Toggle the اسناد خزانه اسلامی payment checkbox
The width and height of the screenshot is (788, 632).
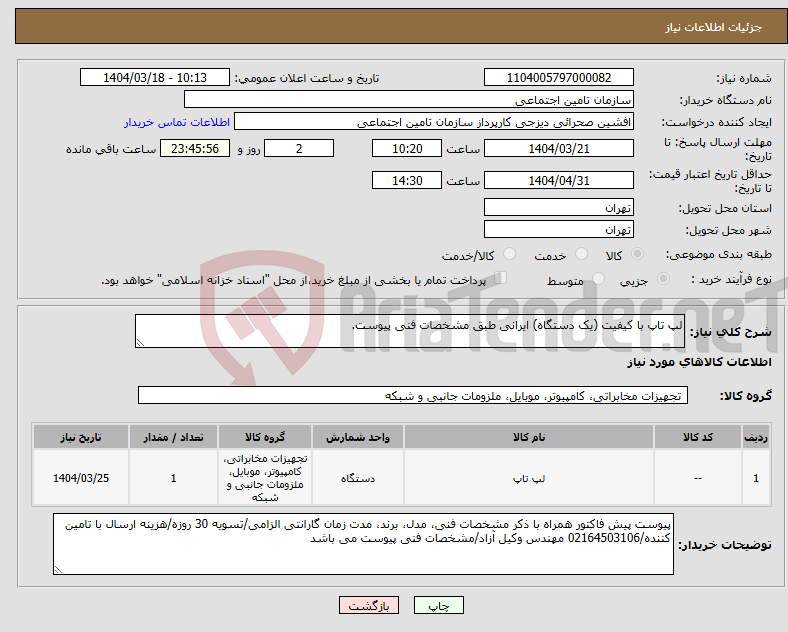coord(501,278)
